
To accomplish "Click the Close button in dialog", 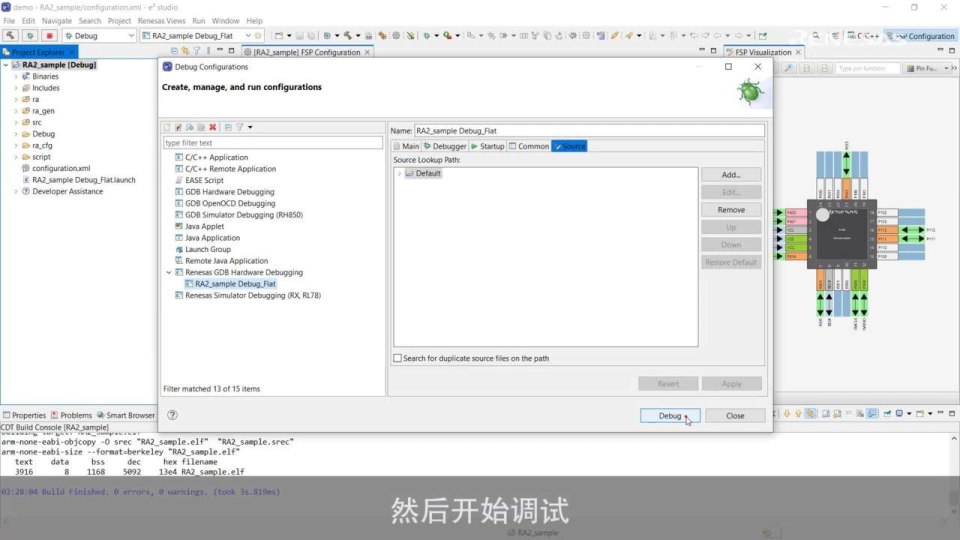I will click(735, 416).
